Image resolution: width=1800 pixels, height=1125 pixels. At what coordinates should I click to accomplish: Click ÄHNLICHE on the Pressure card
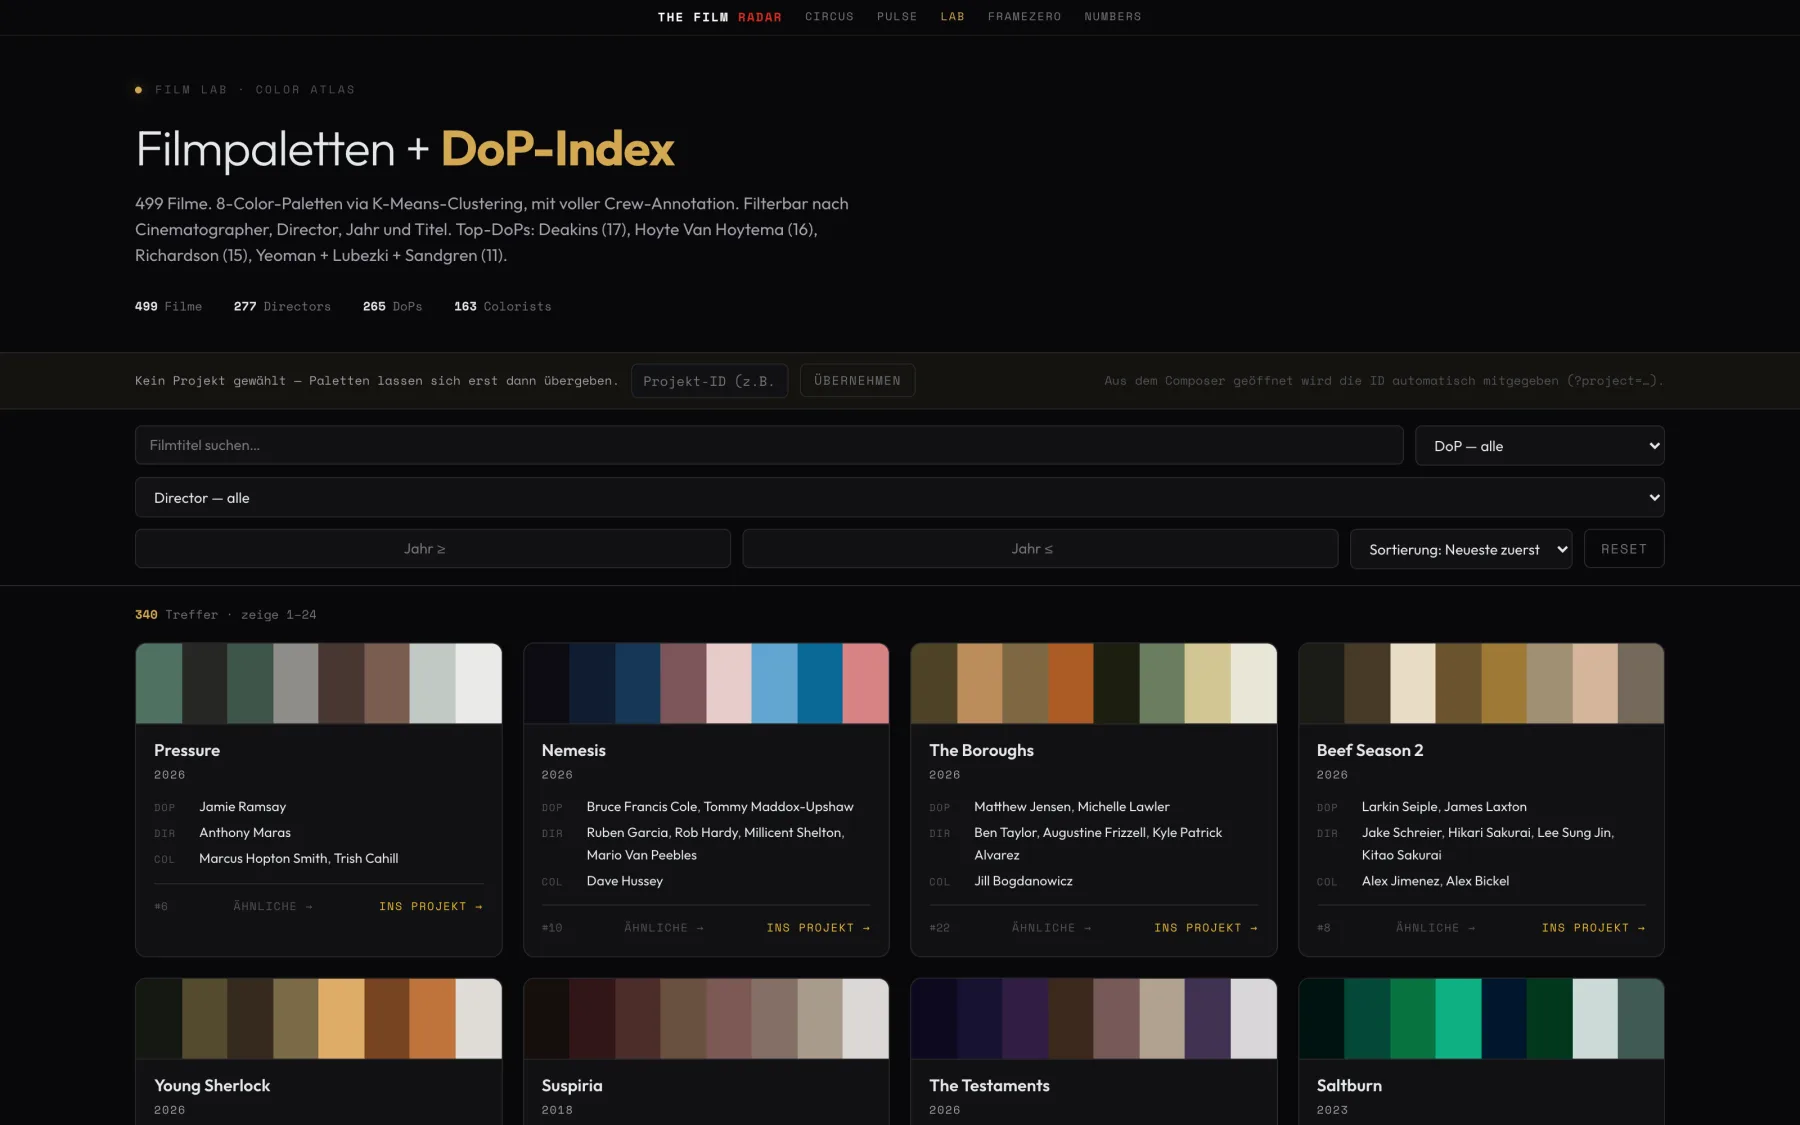pyautogui.click(x=273, y=907)
